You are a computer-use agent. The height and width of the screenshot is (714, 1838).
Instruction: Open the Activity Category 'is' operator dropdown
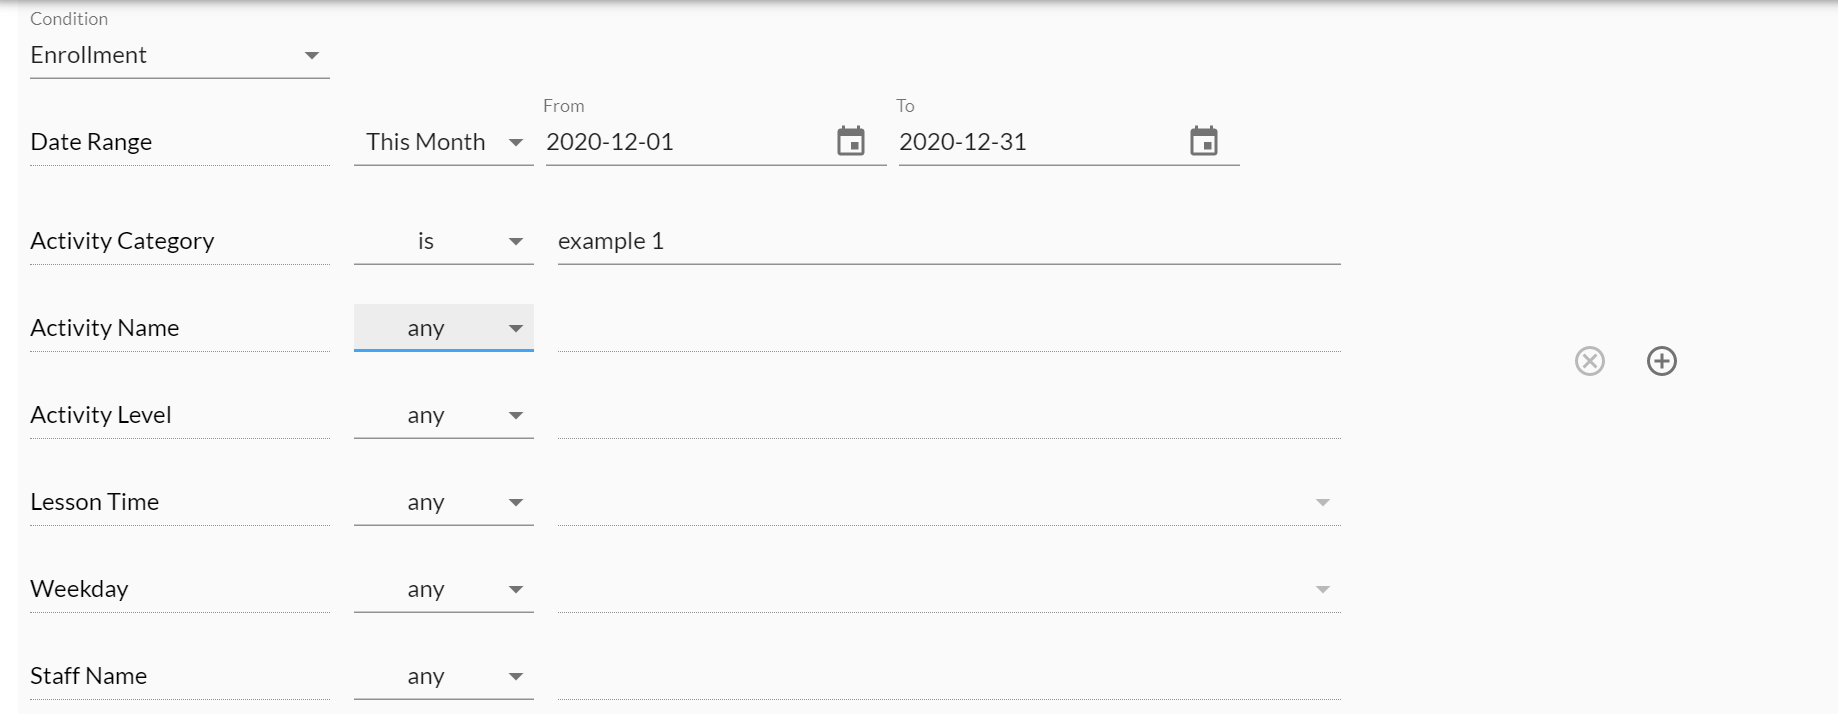coord(443,241)
